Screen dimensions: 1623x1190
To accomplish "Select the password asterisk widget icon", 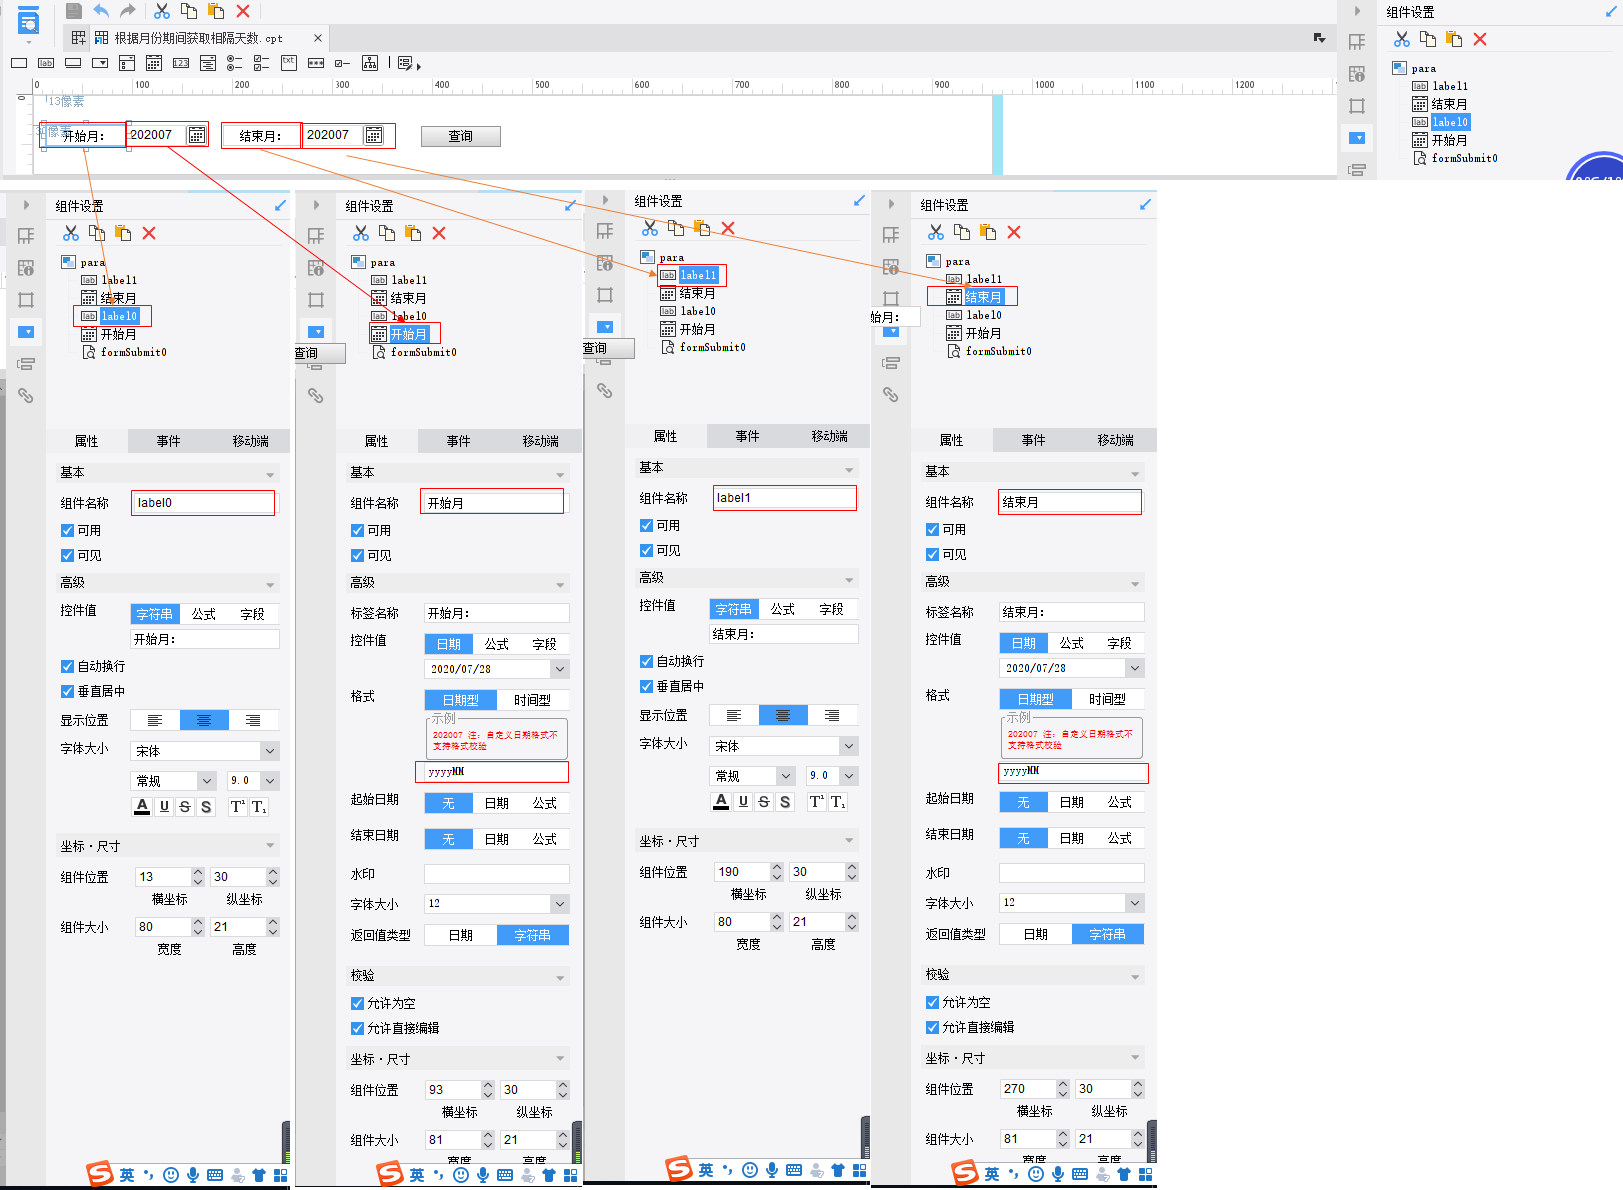I will coord(316,63).
